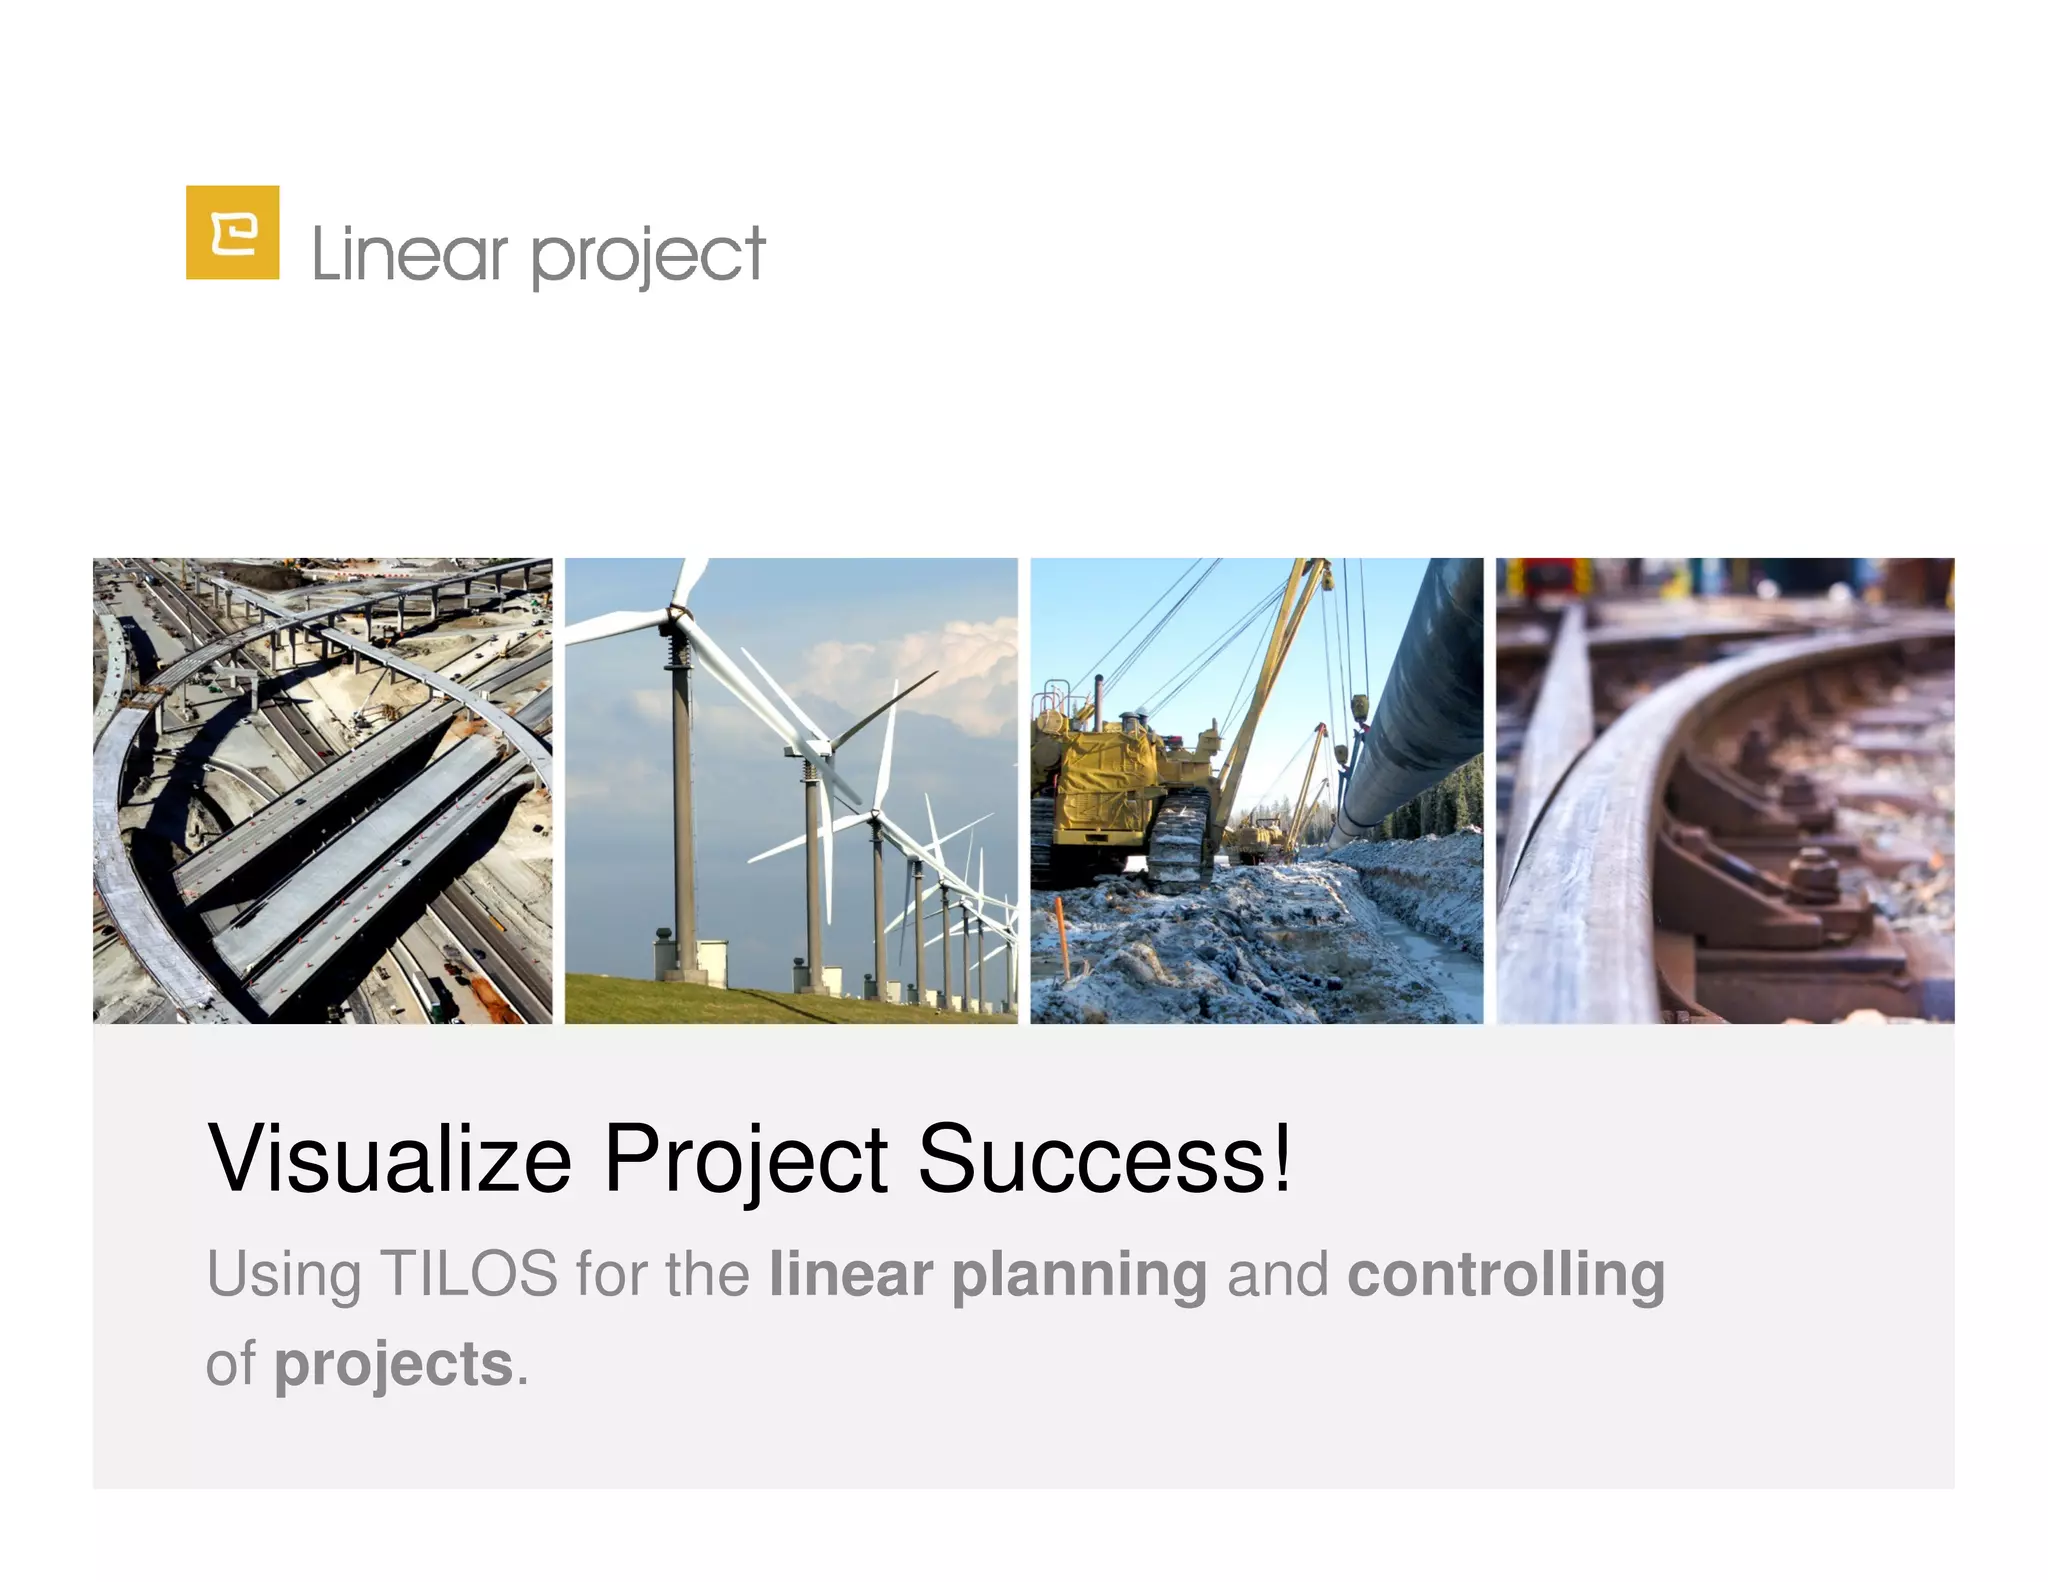Click the word "TILOS" in the subtitle

469,1274
